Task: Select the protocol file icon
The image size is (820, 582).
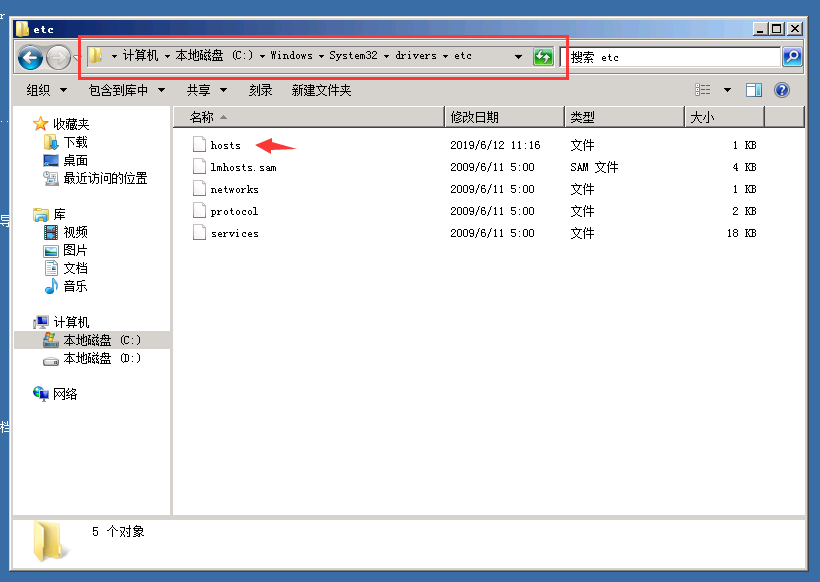Action: [x=199, y=210]
